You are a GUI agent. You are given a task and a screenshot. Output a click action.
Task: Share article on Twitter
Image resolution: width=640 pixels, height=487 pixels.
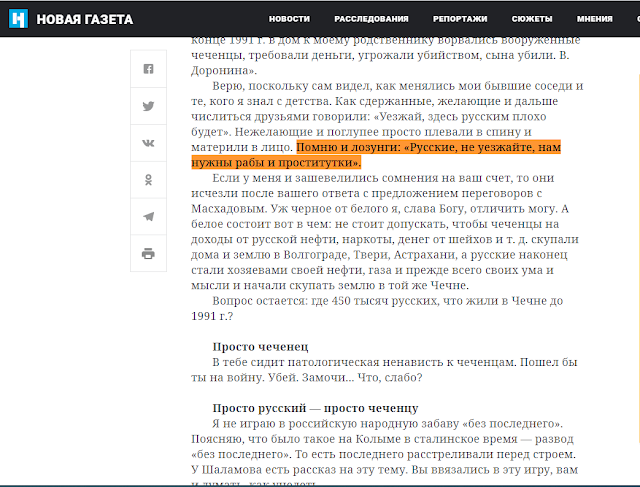149,106
